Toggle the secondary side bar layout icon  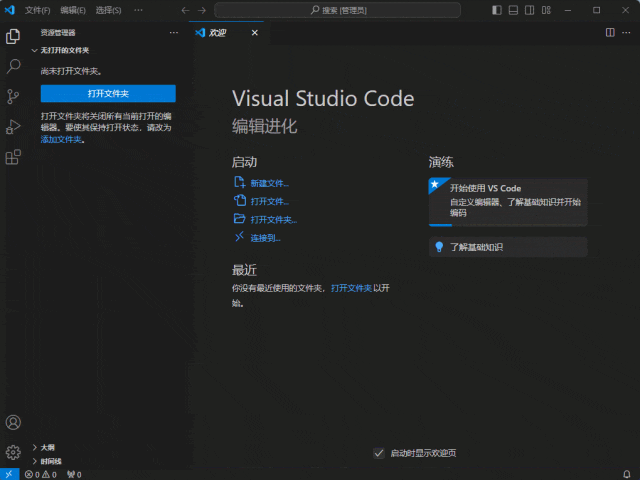[x=529, y=10]
